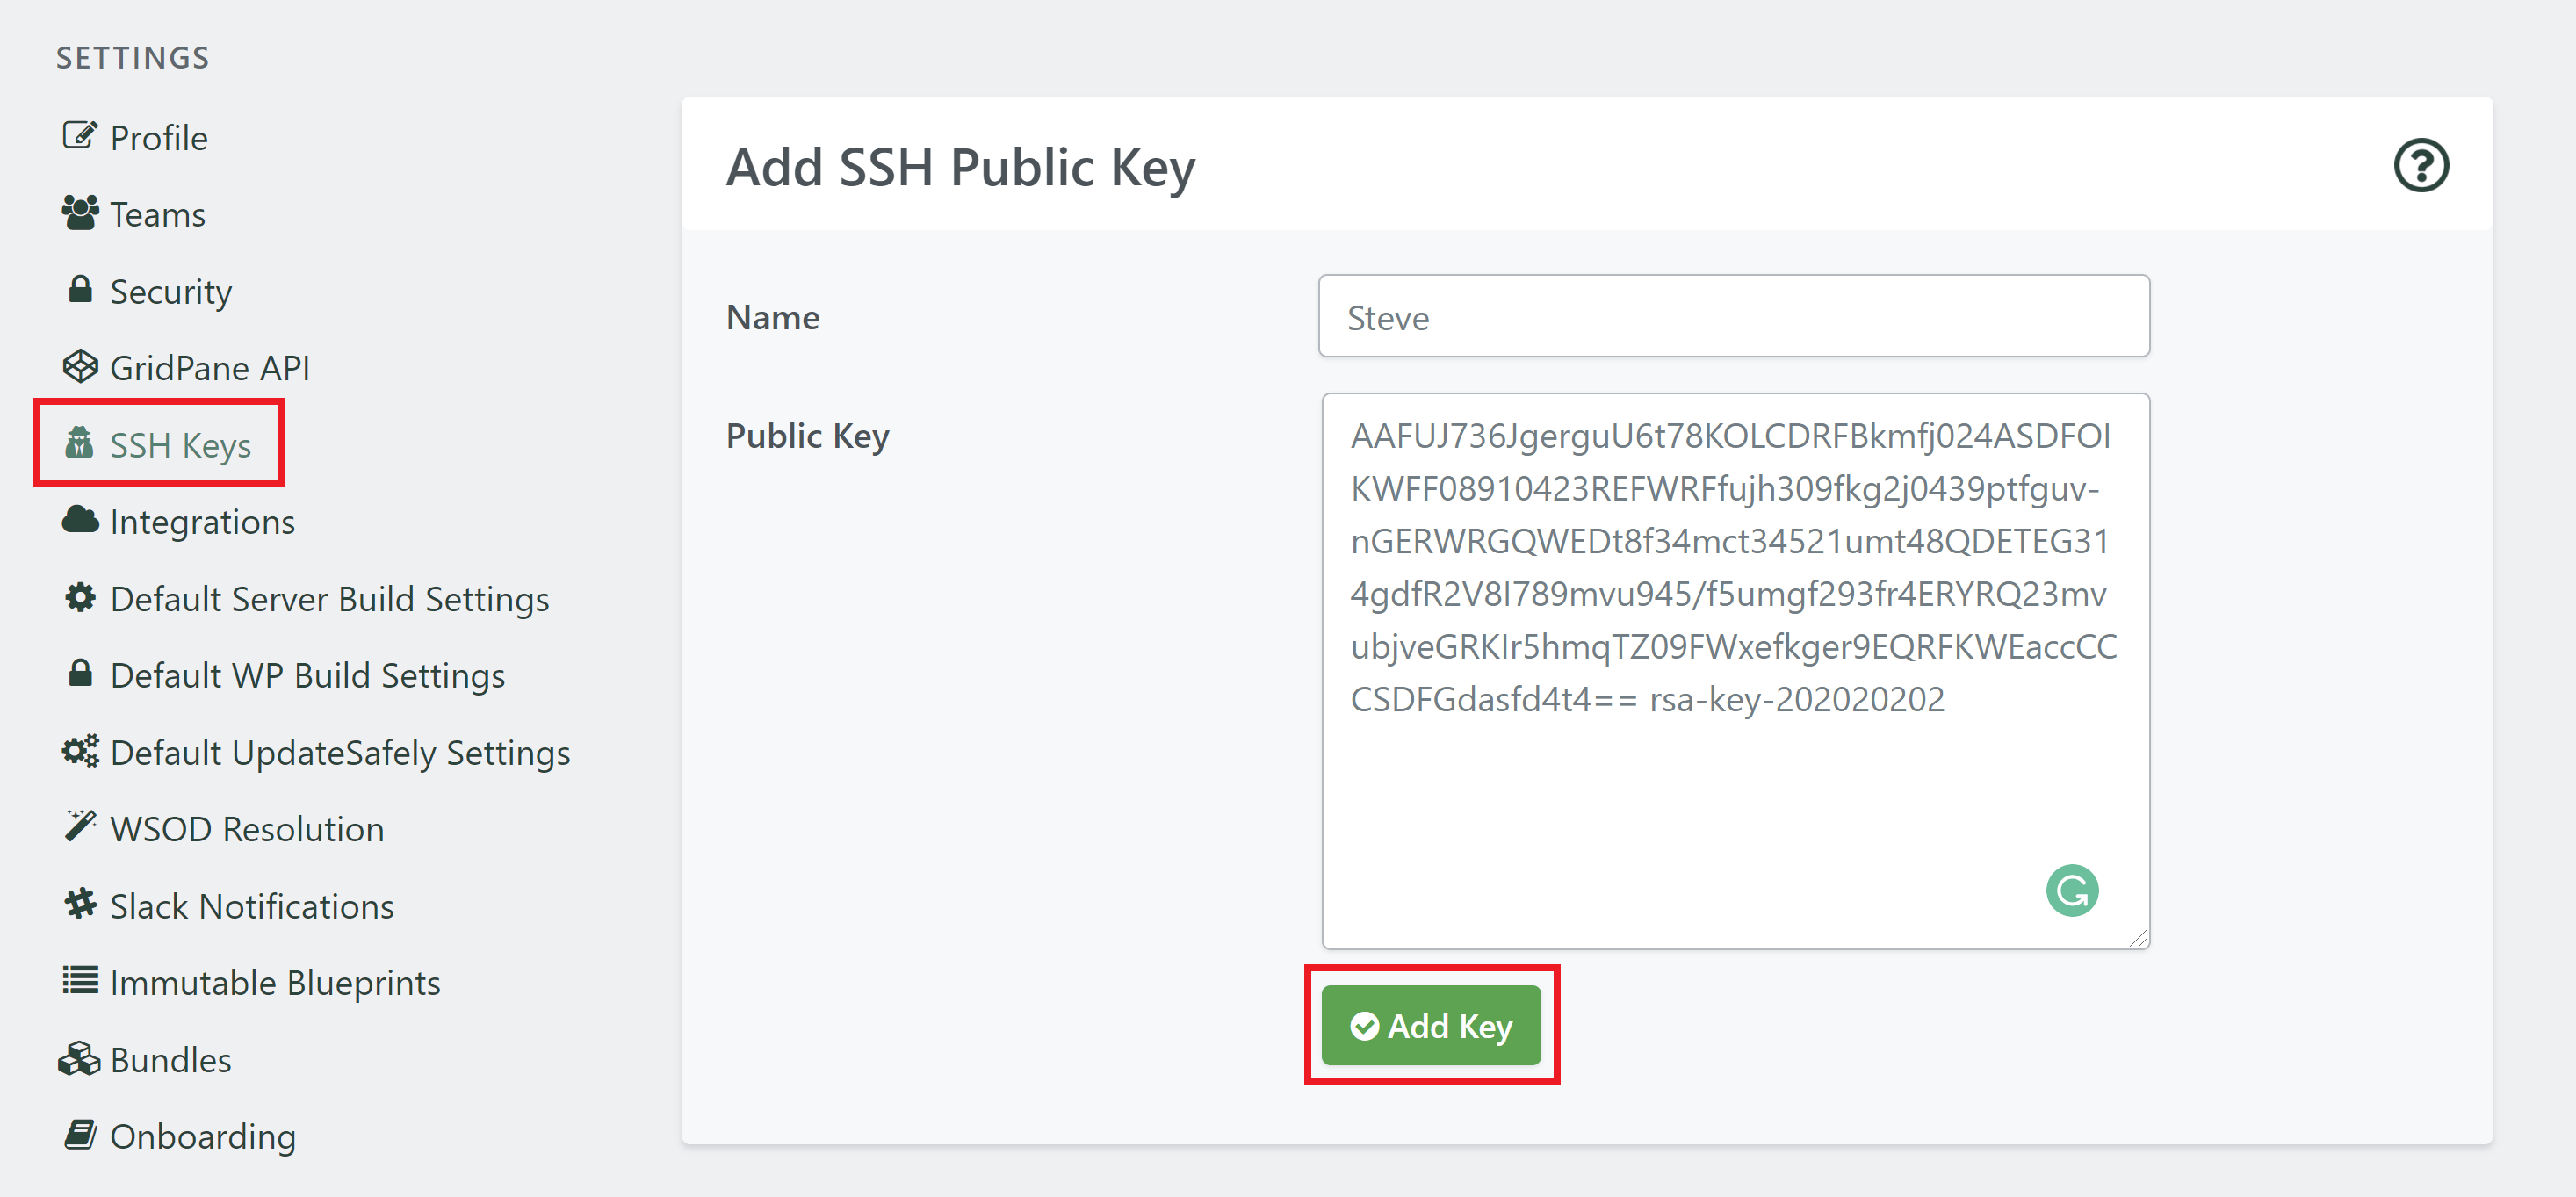Image resolution: width=2576 pixels, height=1197 pixels.
Task: Open the SSH Keys settings page
Action: click(180, 445)
